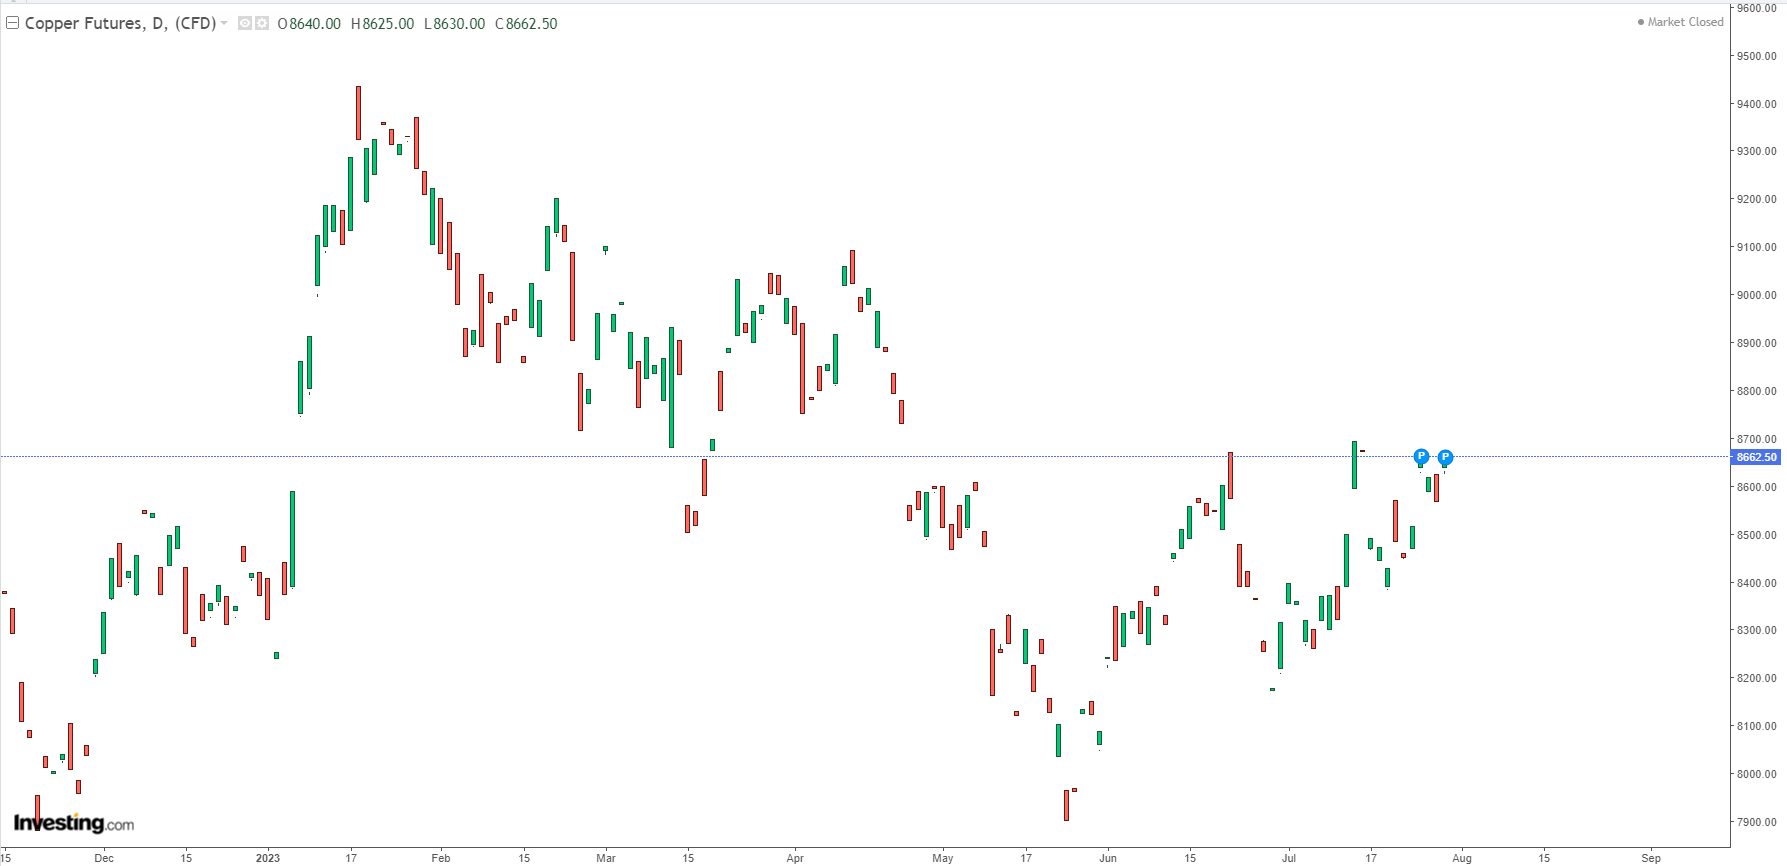This screenshot has height=866, width=1787.
Task: Collapse the Copper Futures legend box
Action: (x=13, y=23)
